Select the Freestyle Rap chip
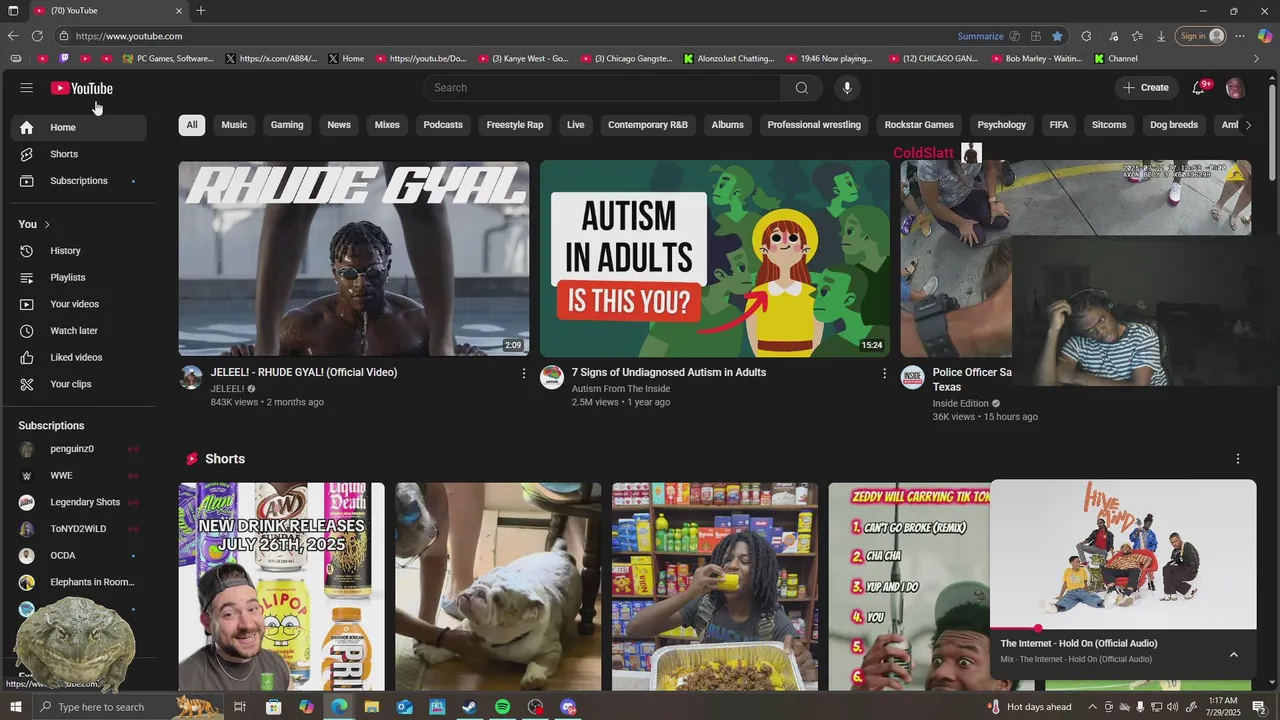 (x=515, y=125)
